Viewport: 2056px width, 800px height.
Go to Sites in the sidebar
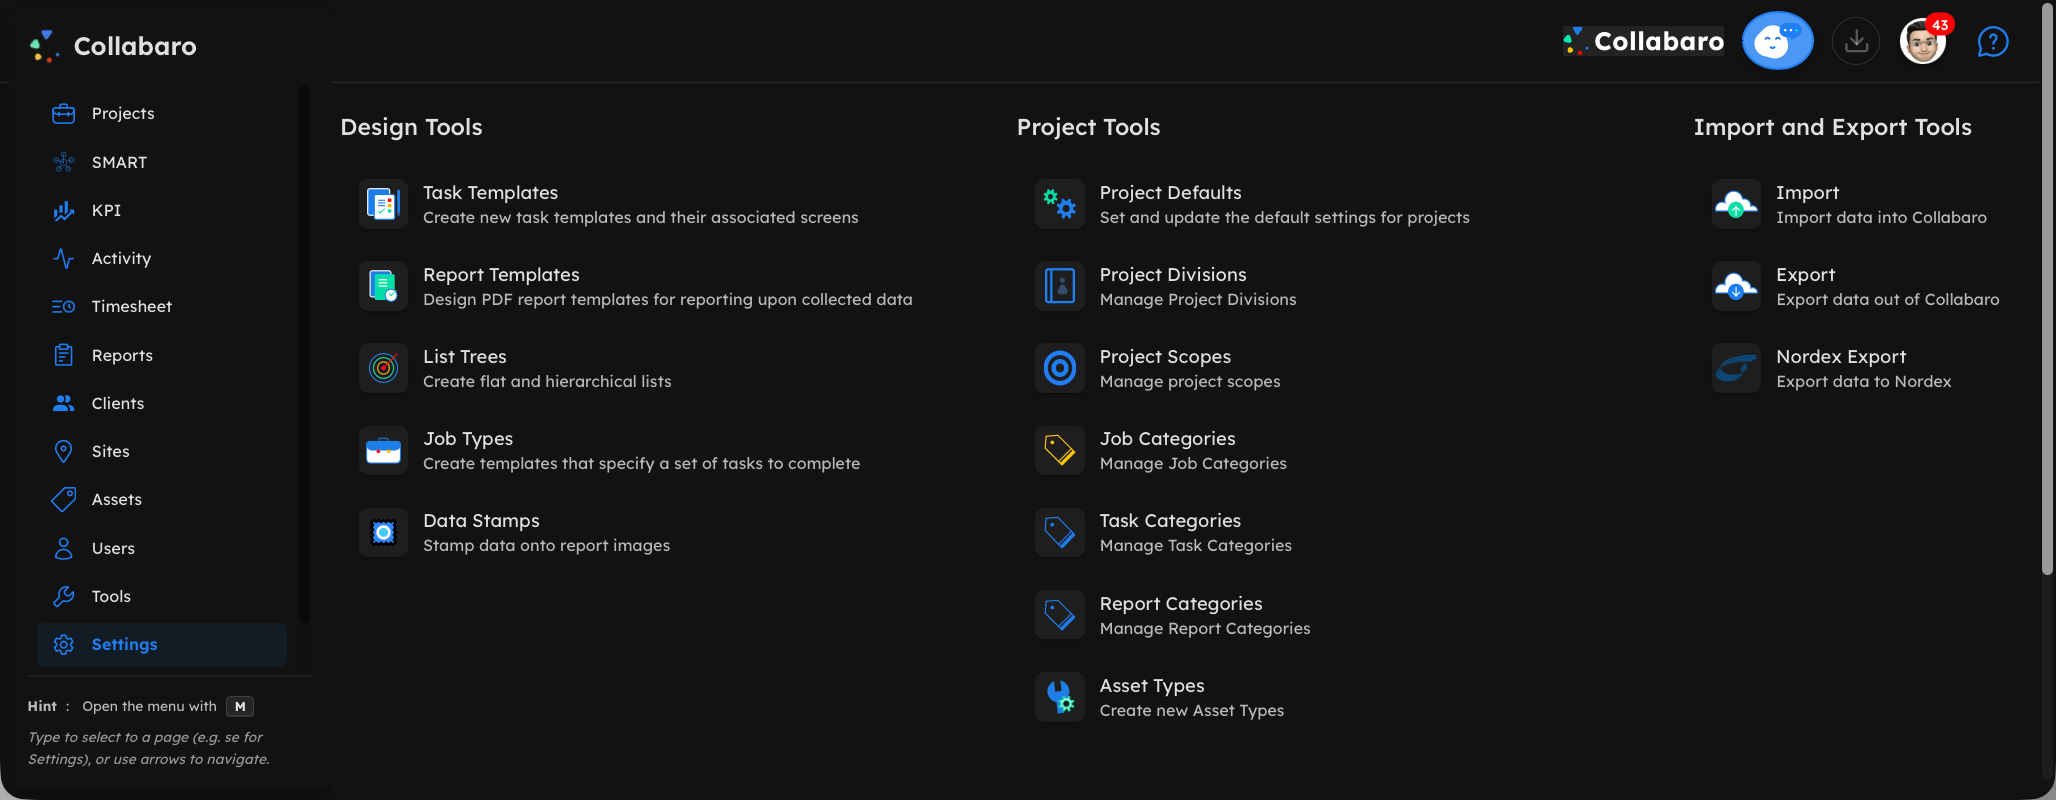pos(162,451)
